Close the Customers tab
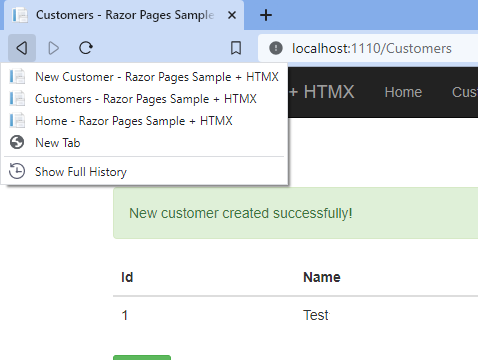This screenshot has width=478, height=360. tap(232, 15)
